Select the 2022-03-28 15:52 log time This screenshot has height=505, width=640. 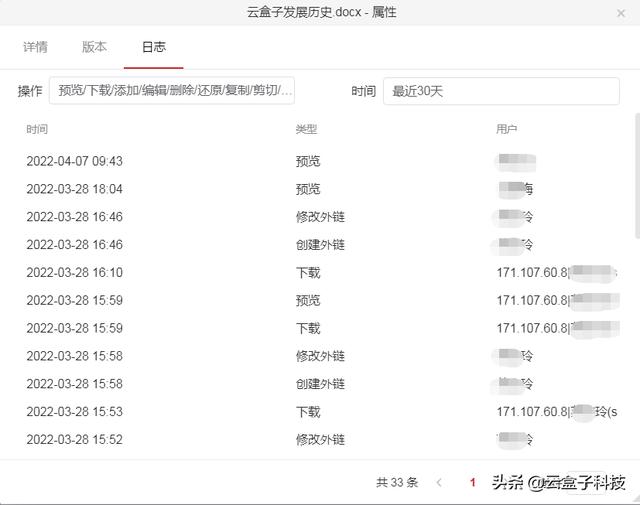[75, 439]
